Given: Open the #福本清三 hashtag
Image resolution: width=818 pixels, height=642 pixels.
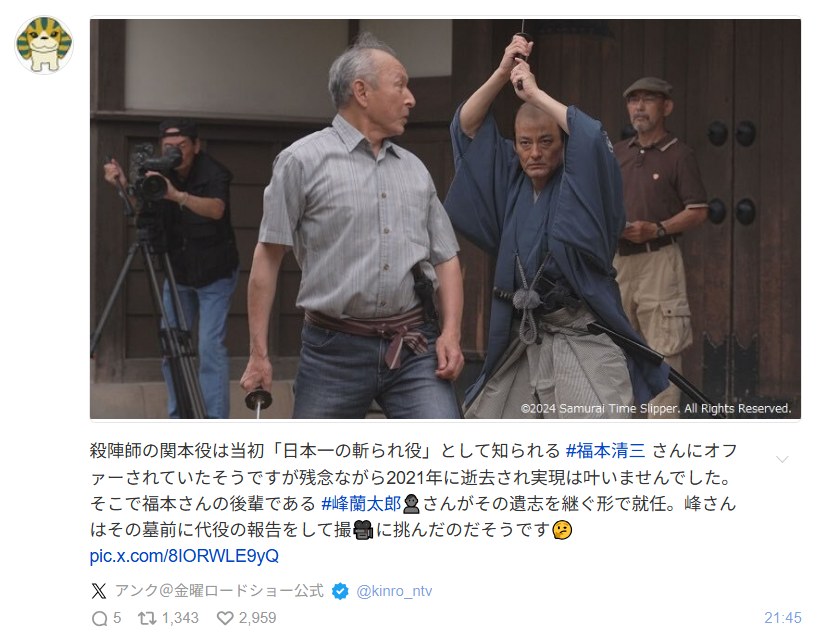Looking at the screenshot, I should click(606, 451).
